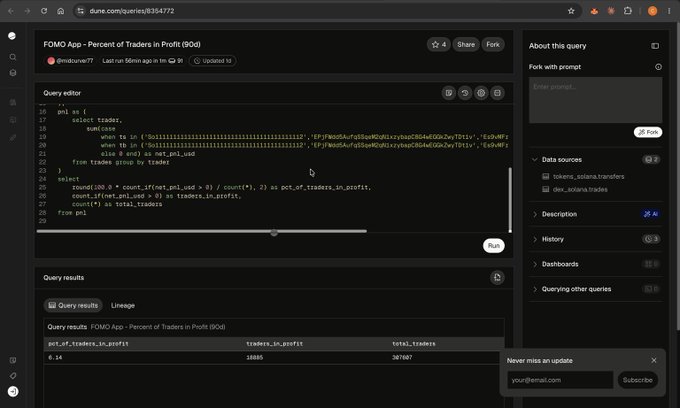Click the note/format icon in editor toolbar

[x=449, y=93]
